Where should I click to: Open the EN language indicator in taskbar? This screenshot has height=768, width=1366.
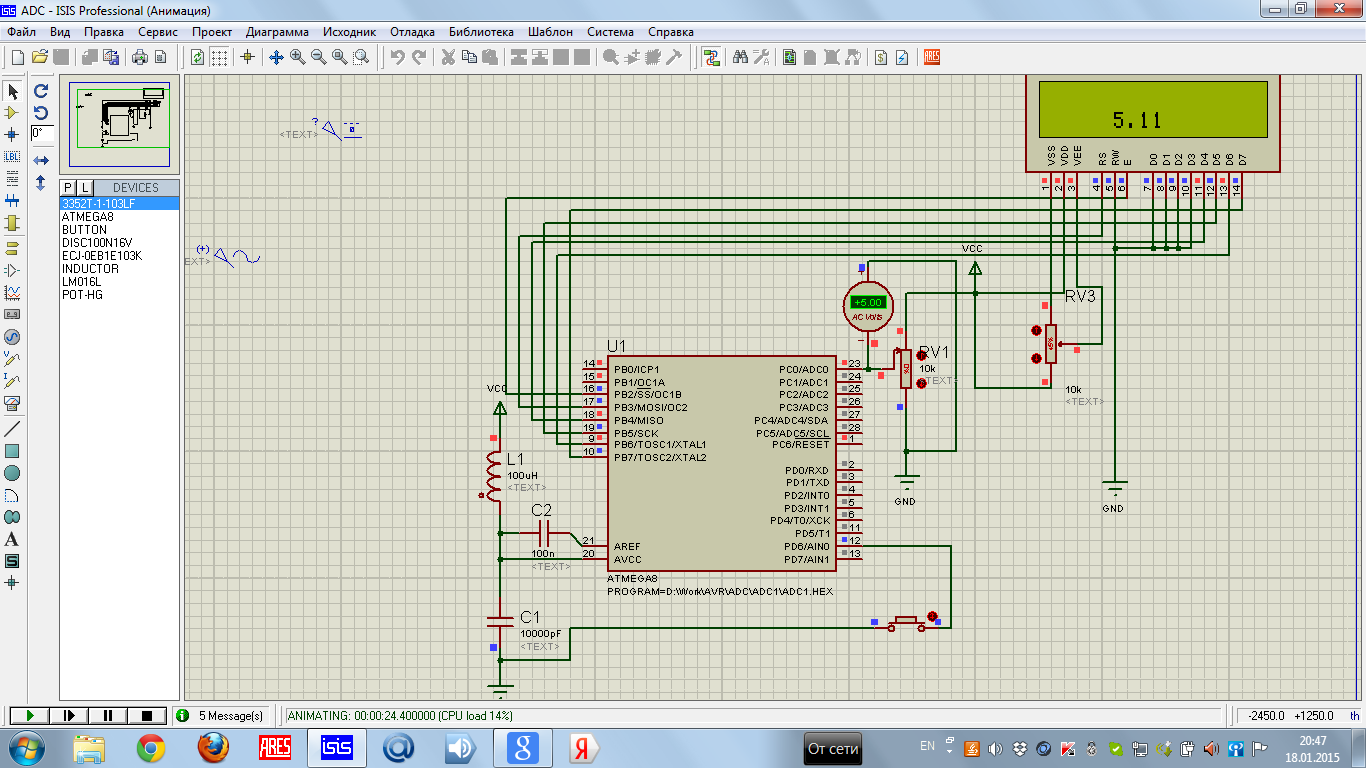927,746
